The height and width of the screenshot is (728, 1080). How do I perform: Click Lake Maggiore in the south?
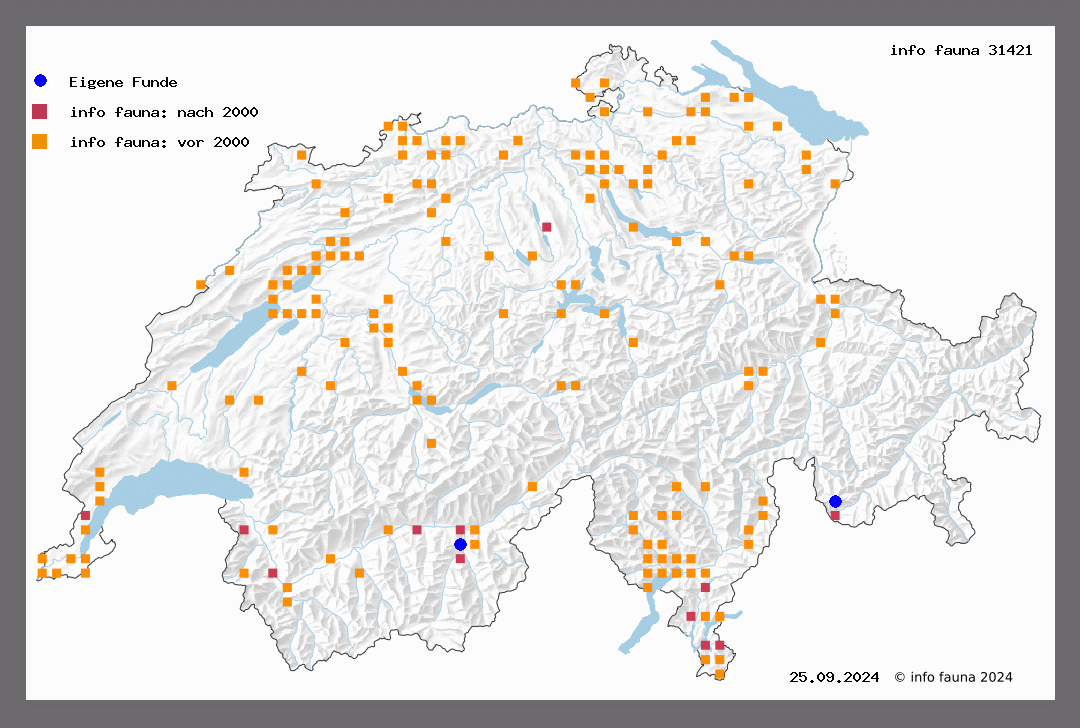(x=640, y=625)
